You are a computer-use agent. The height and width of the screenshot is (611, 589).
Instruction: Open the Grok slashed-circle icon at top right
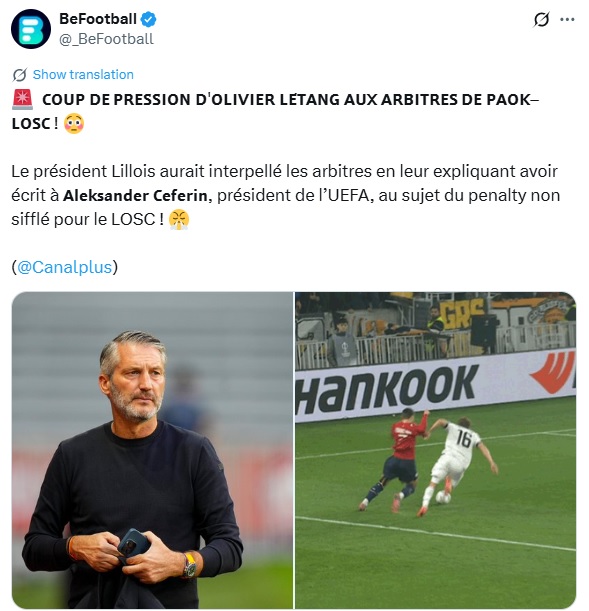[541, 19]
